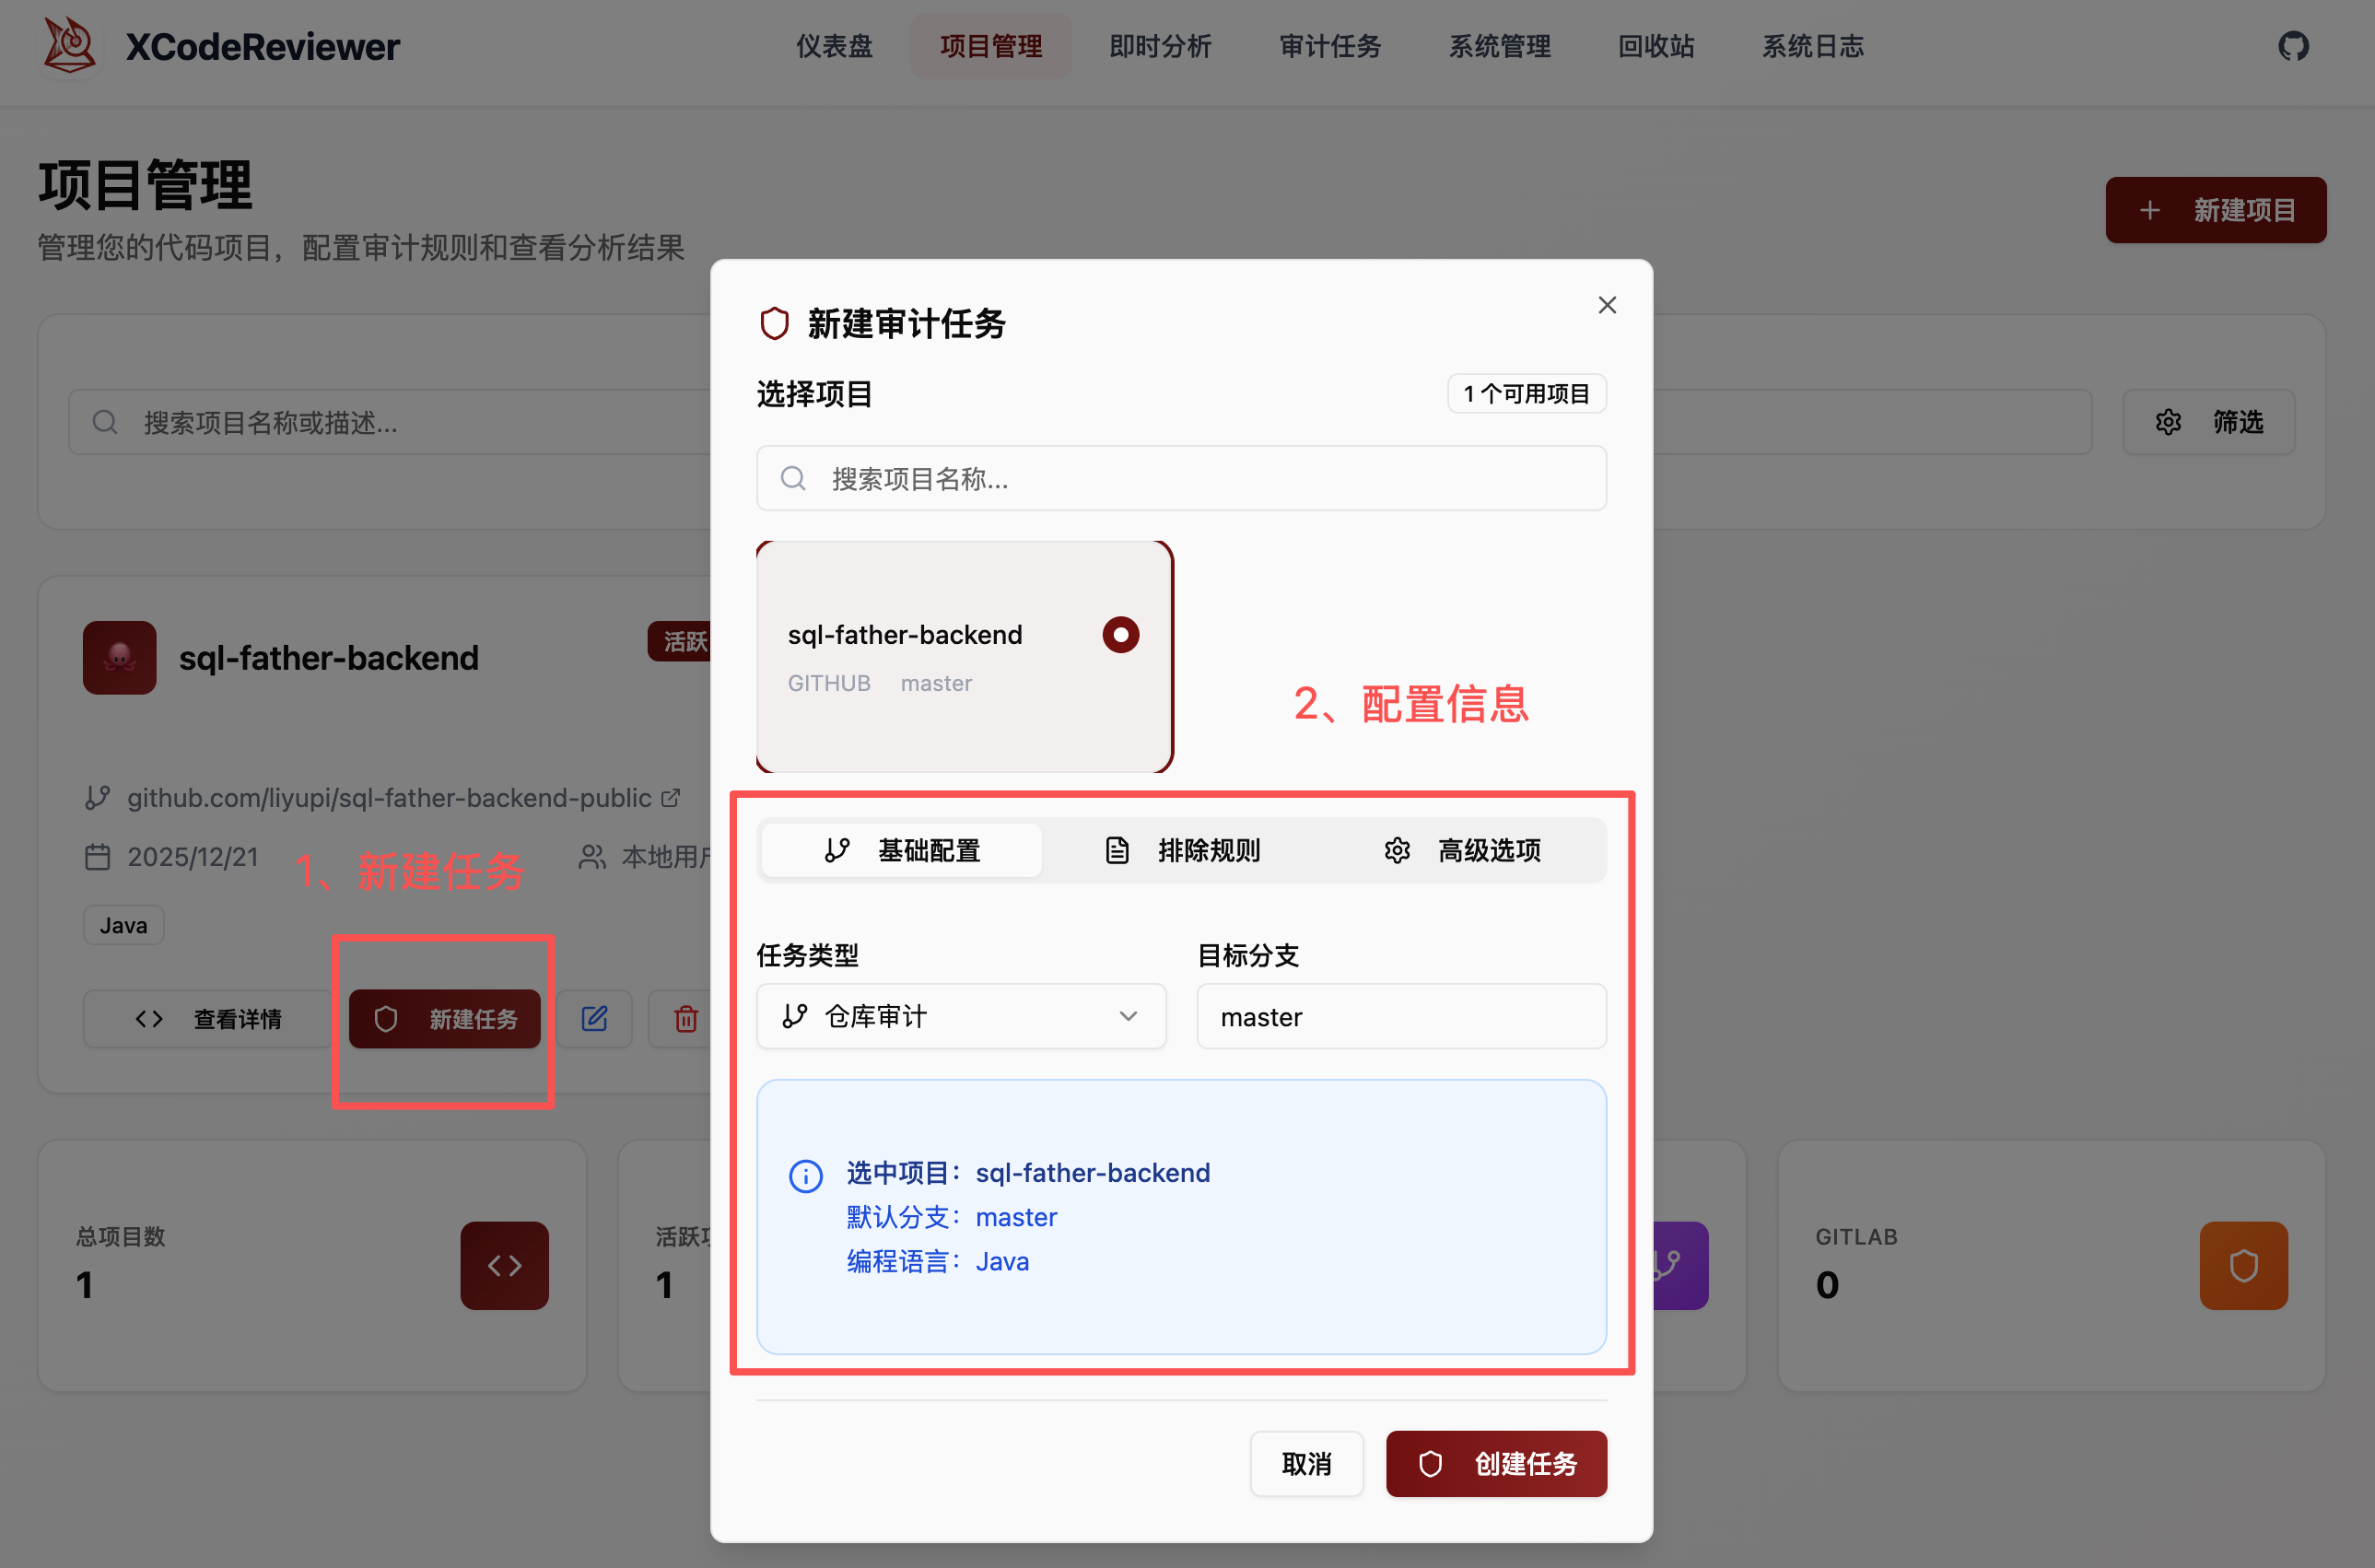
Task: Click the gear icon inside the 筛选 button
Action: click(x=2168, y=422)
